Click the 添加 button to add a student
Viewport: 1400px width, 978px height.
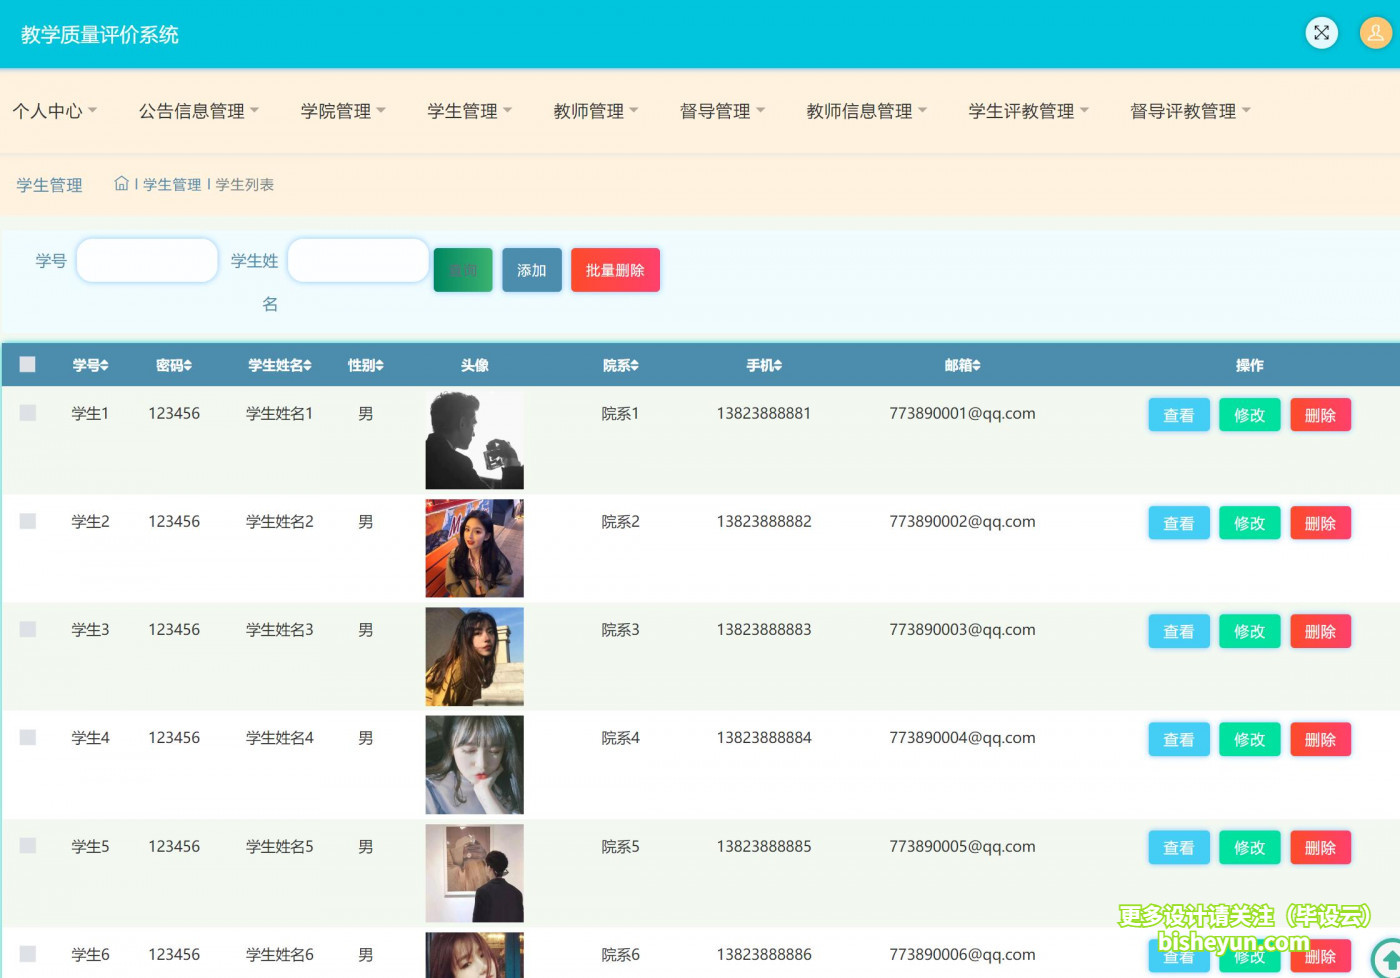click(x=531, y=269)
